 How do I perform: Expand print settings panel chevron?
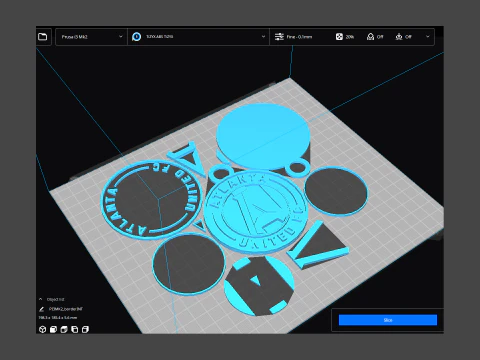pyautogui.click(x=428, y=37)
